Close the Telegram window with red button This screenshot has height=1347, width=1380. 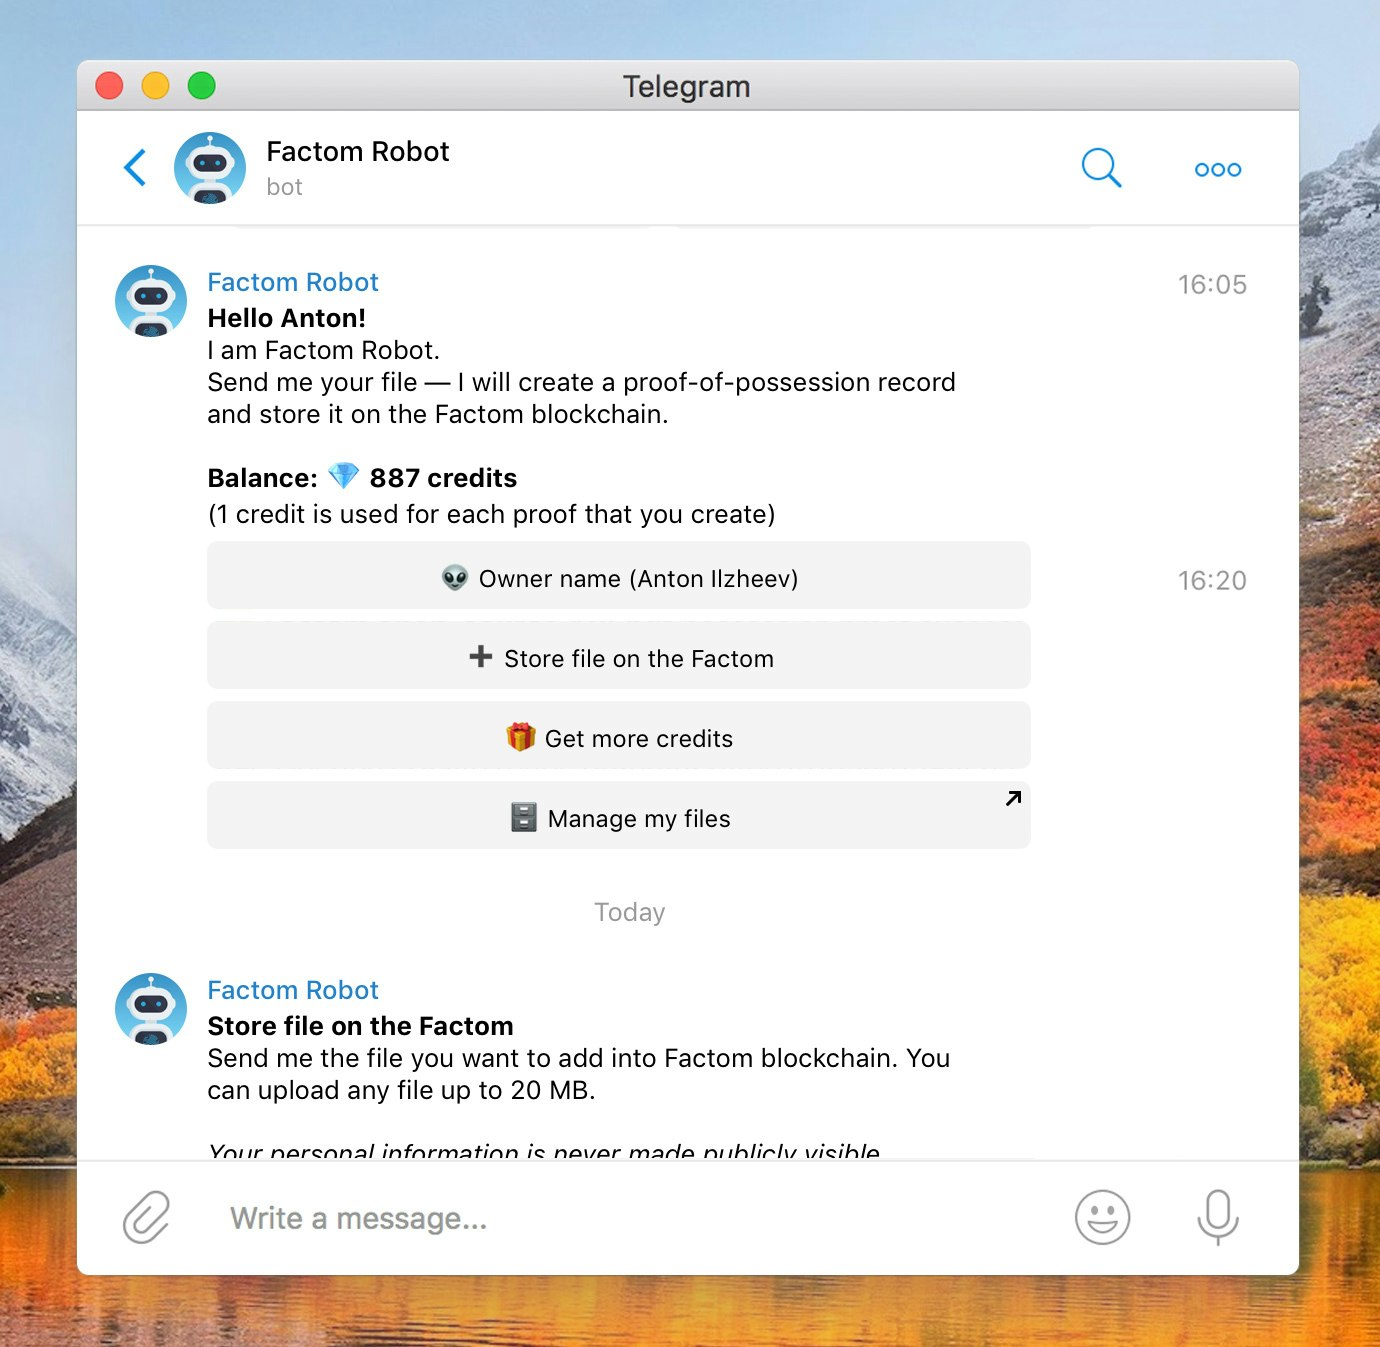point(109,86)
